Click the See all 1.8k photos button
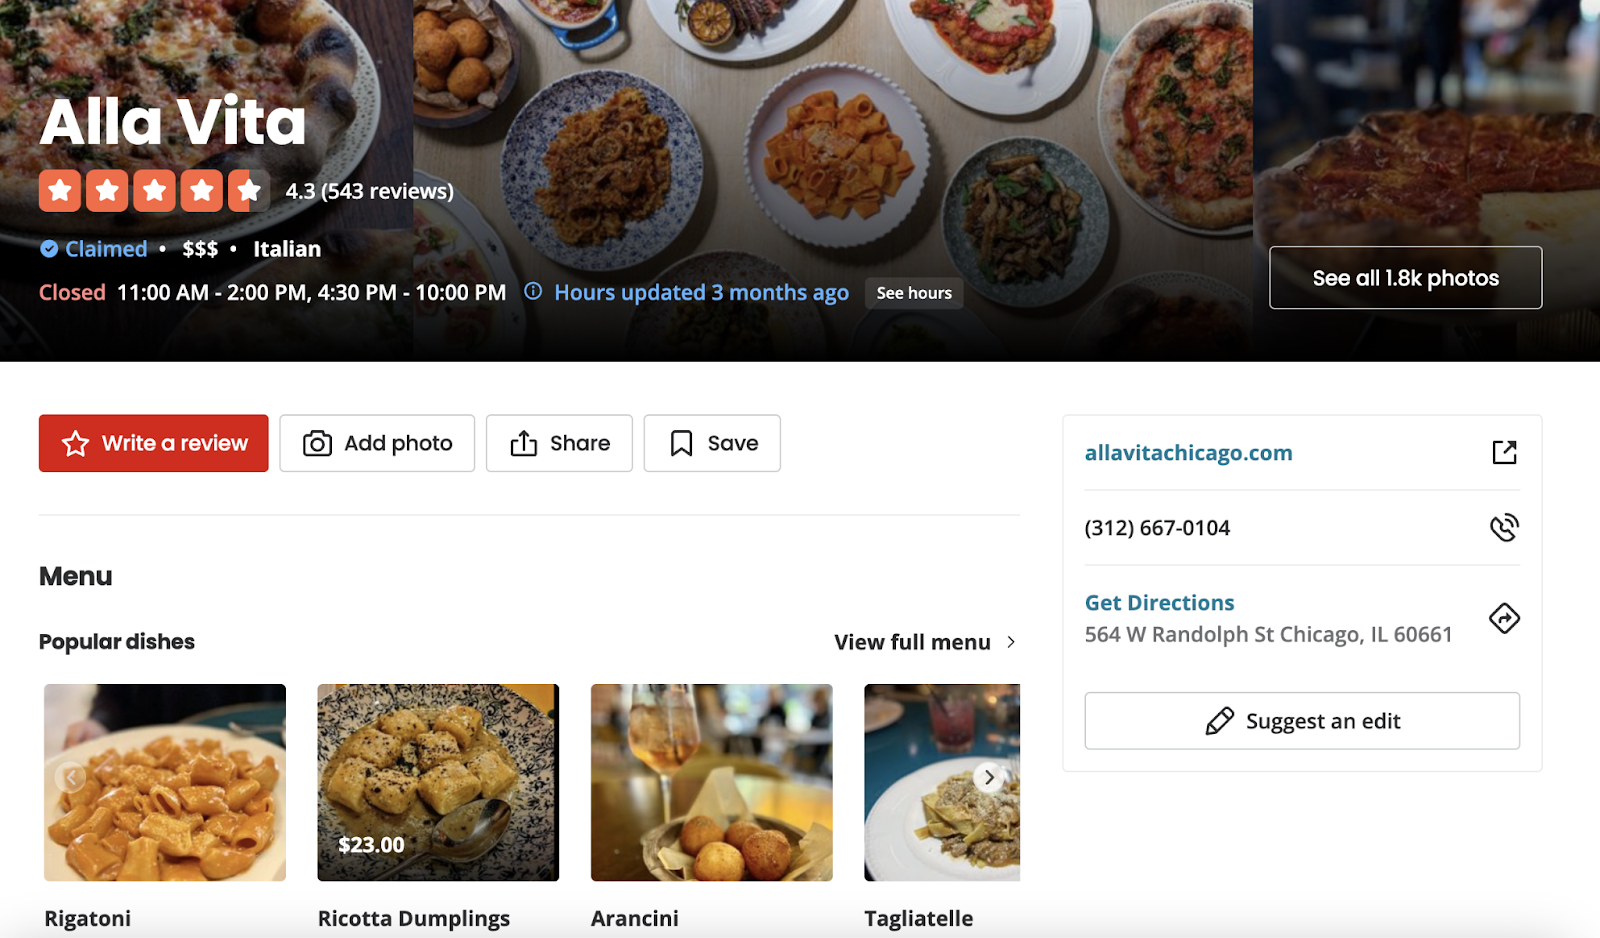 [1405, 278]
